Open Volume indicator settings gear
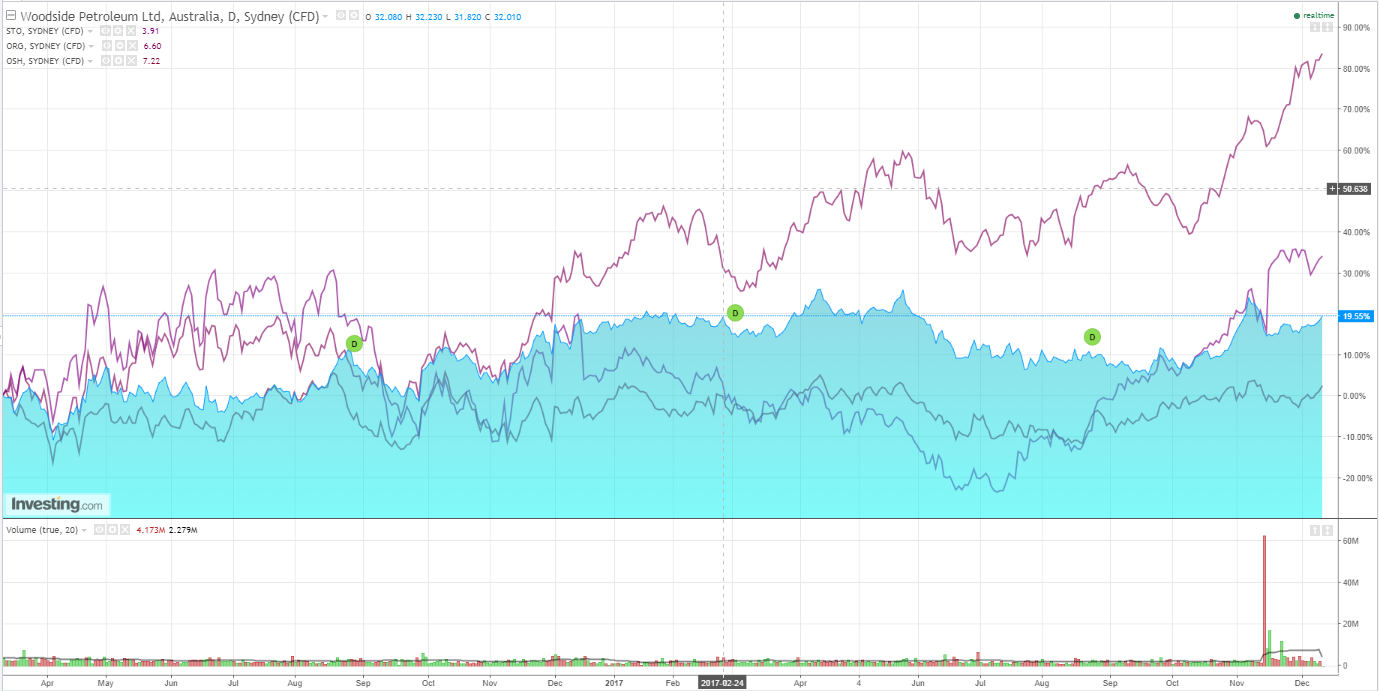The image size is (1379, 691). tap(112, 529)
